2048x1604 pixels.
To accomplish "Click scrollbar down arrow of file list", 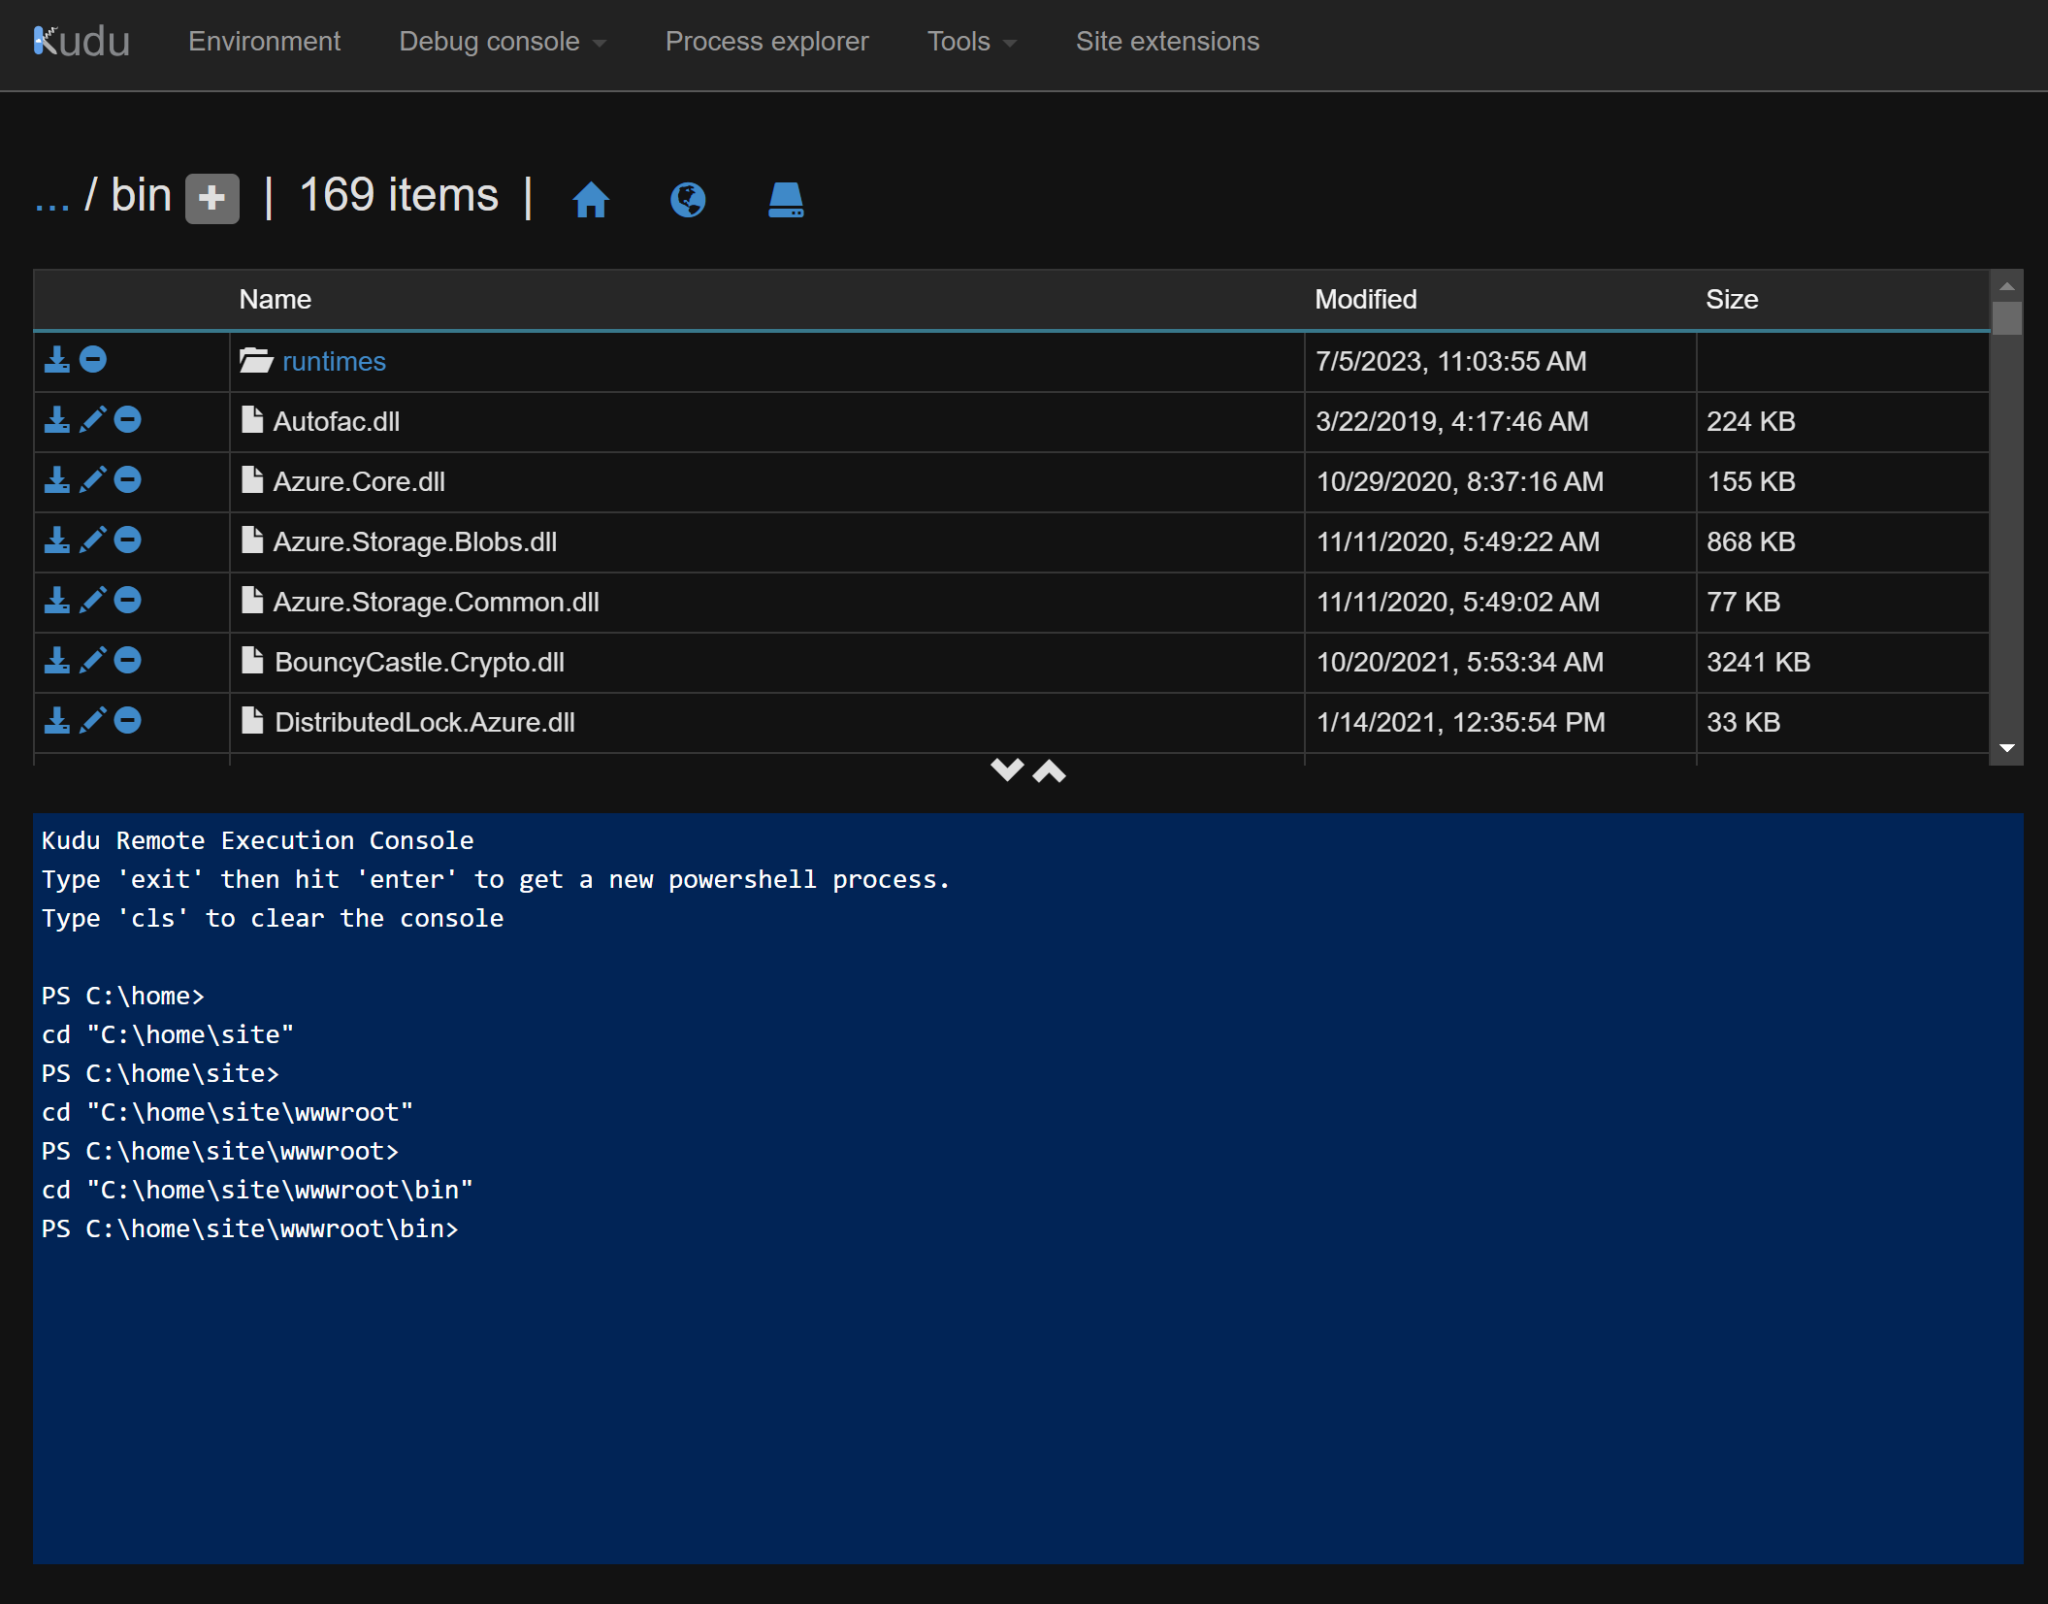I will coord(2006,748).
